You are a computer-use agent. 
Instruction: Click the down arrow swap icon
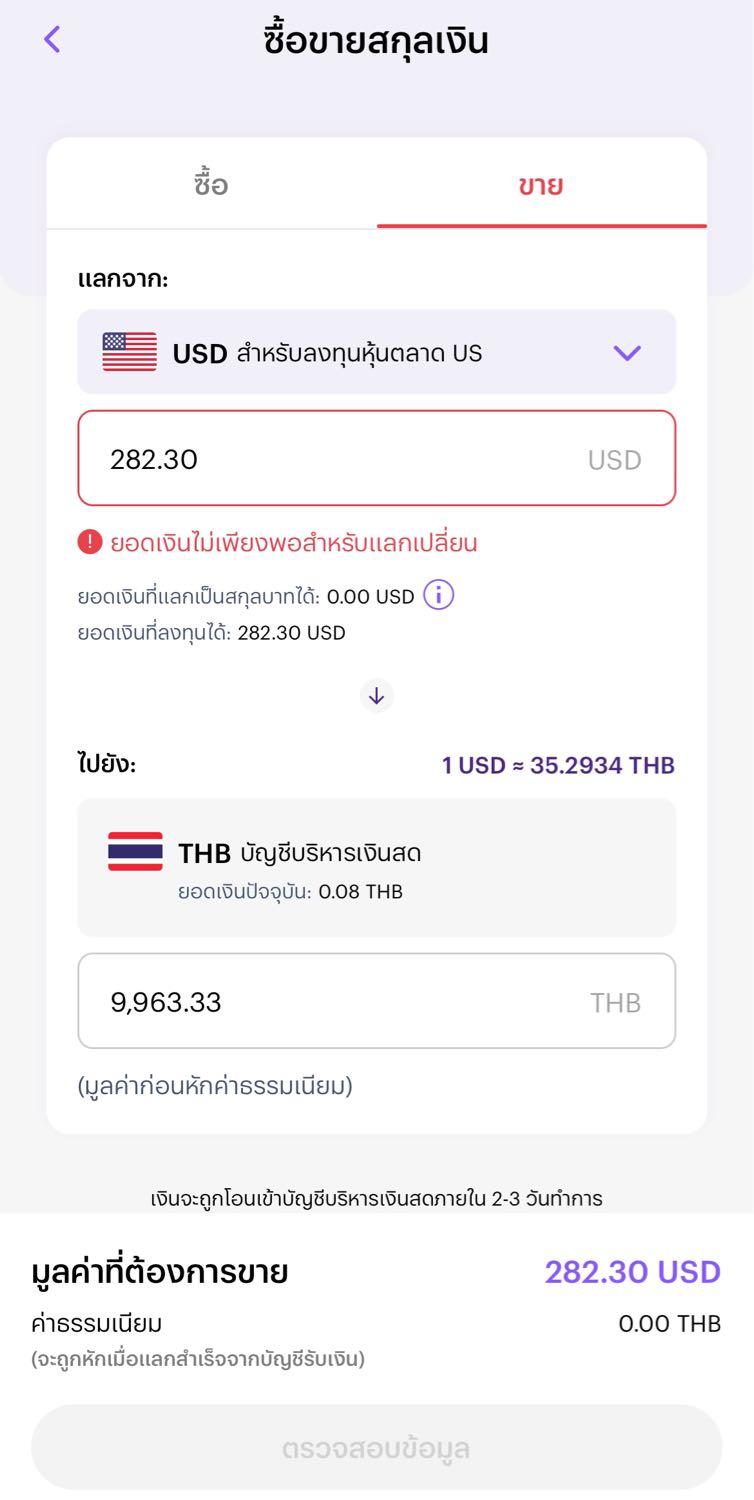[377, 696]
